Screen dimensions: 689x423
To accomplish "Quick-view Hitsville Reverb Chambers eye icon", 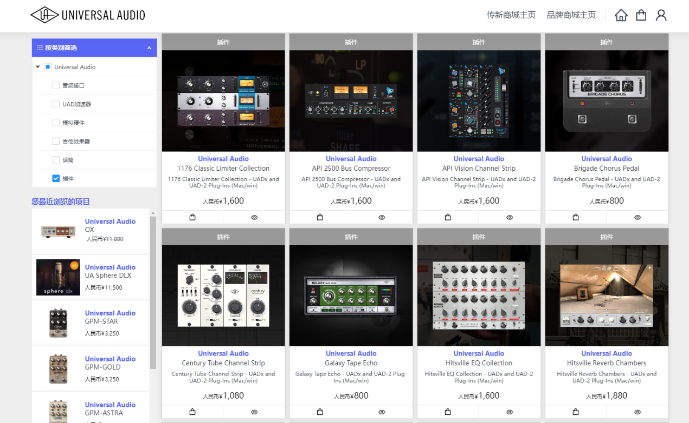I will (x=638, y=412).
